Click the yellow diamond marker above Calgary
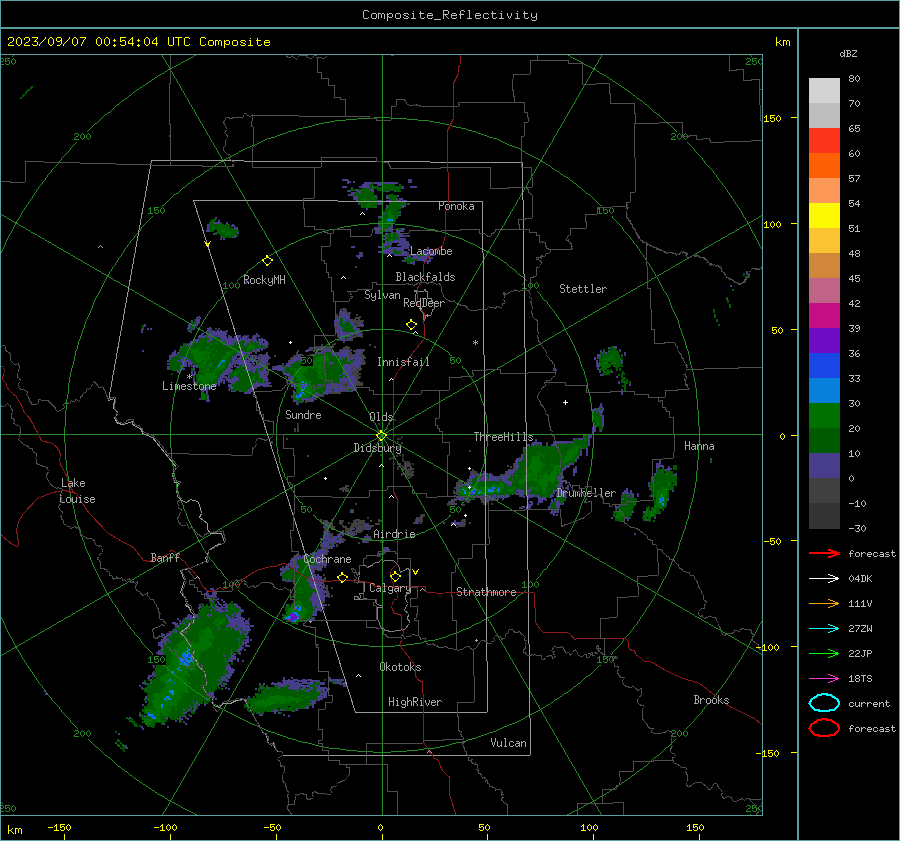 pos(395,576)
